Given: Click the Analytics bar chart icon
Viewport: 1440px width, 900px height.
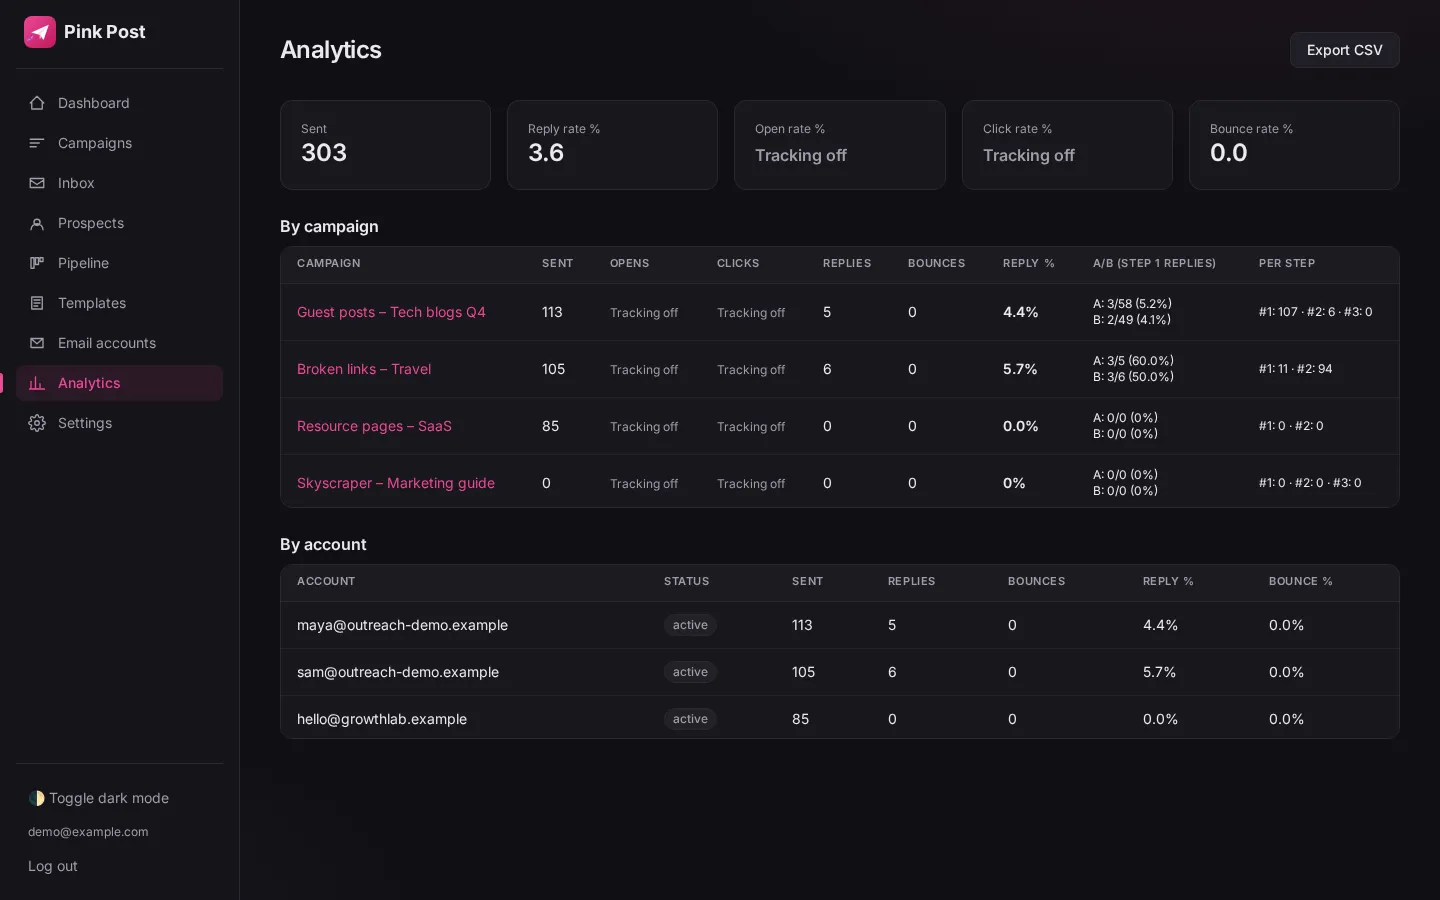Looking at the screenshot, I should pyautogui.click(x=37, y=383).
